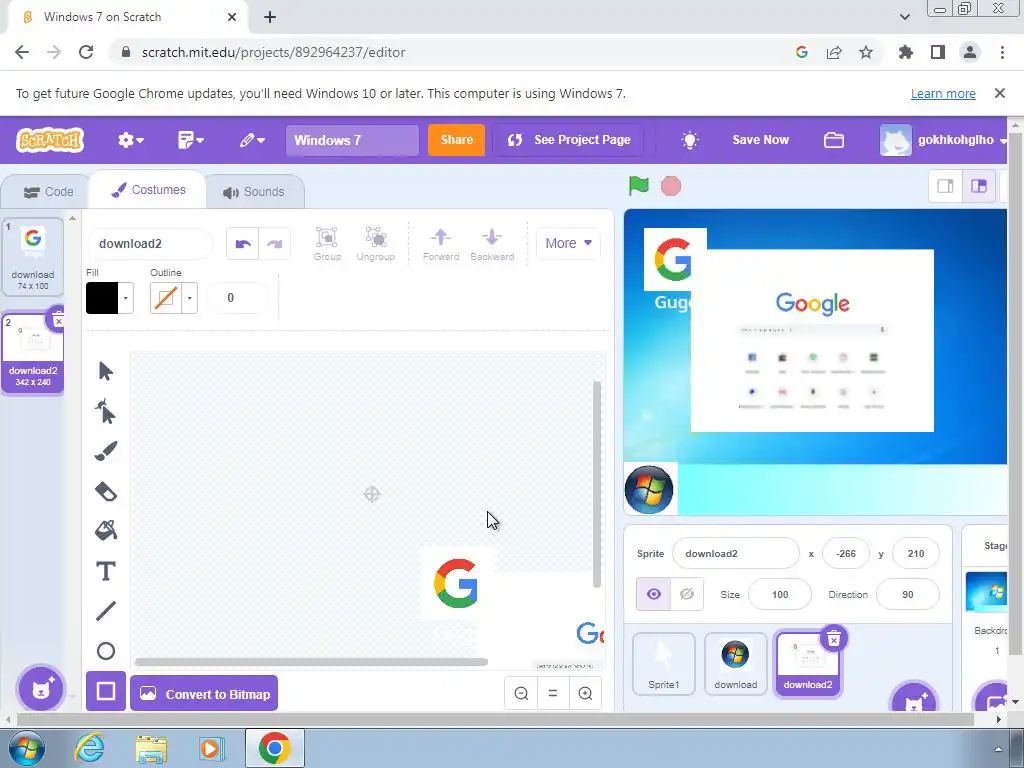Select the Eraser tool
1024x768 pixels.
pos(106,491)
